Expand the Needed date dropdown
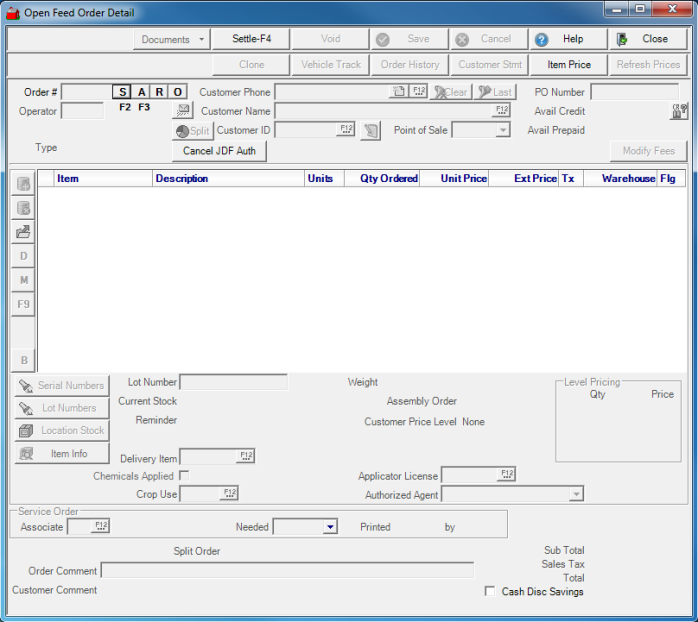This screenshot has height=622, width=698. (x=330, y=527)
